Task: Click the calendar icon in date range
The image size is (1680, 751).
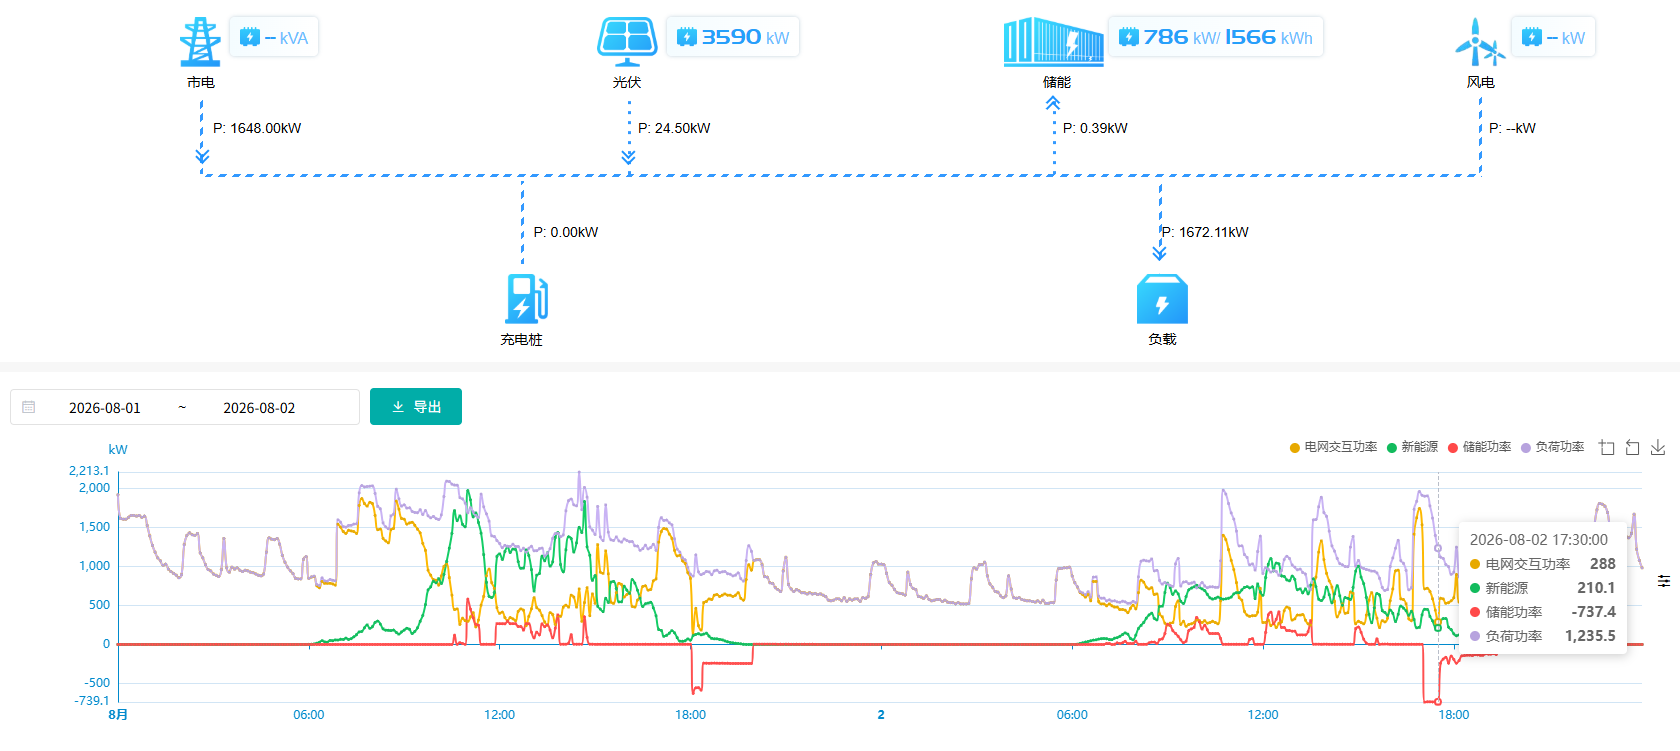Action: pos(29,407)
